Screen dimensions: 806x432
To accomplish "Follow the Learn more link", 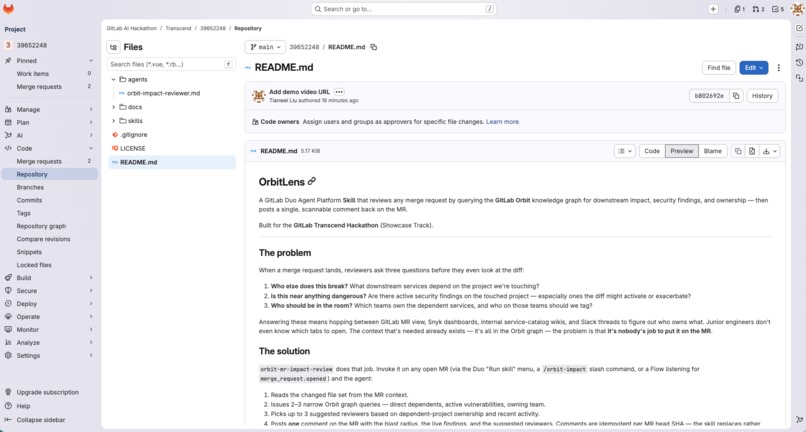I will (503, 122).
